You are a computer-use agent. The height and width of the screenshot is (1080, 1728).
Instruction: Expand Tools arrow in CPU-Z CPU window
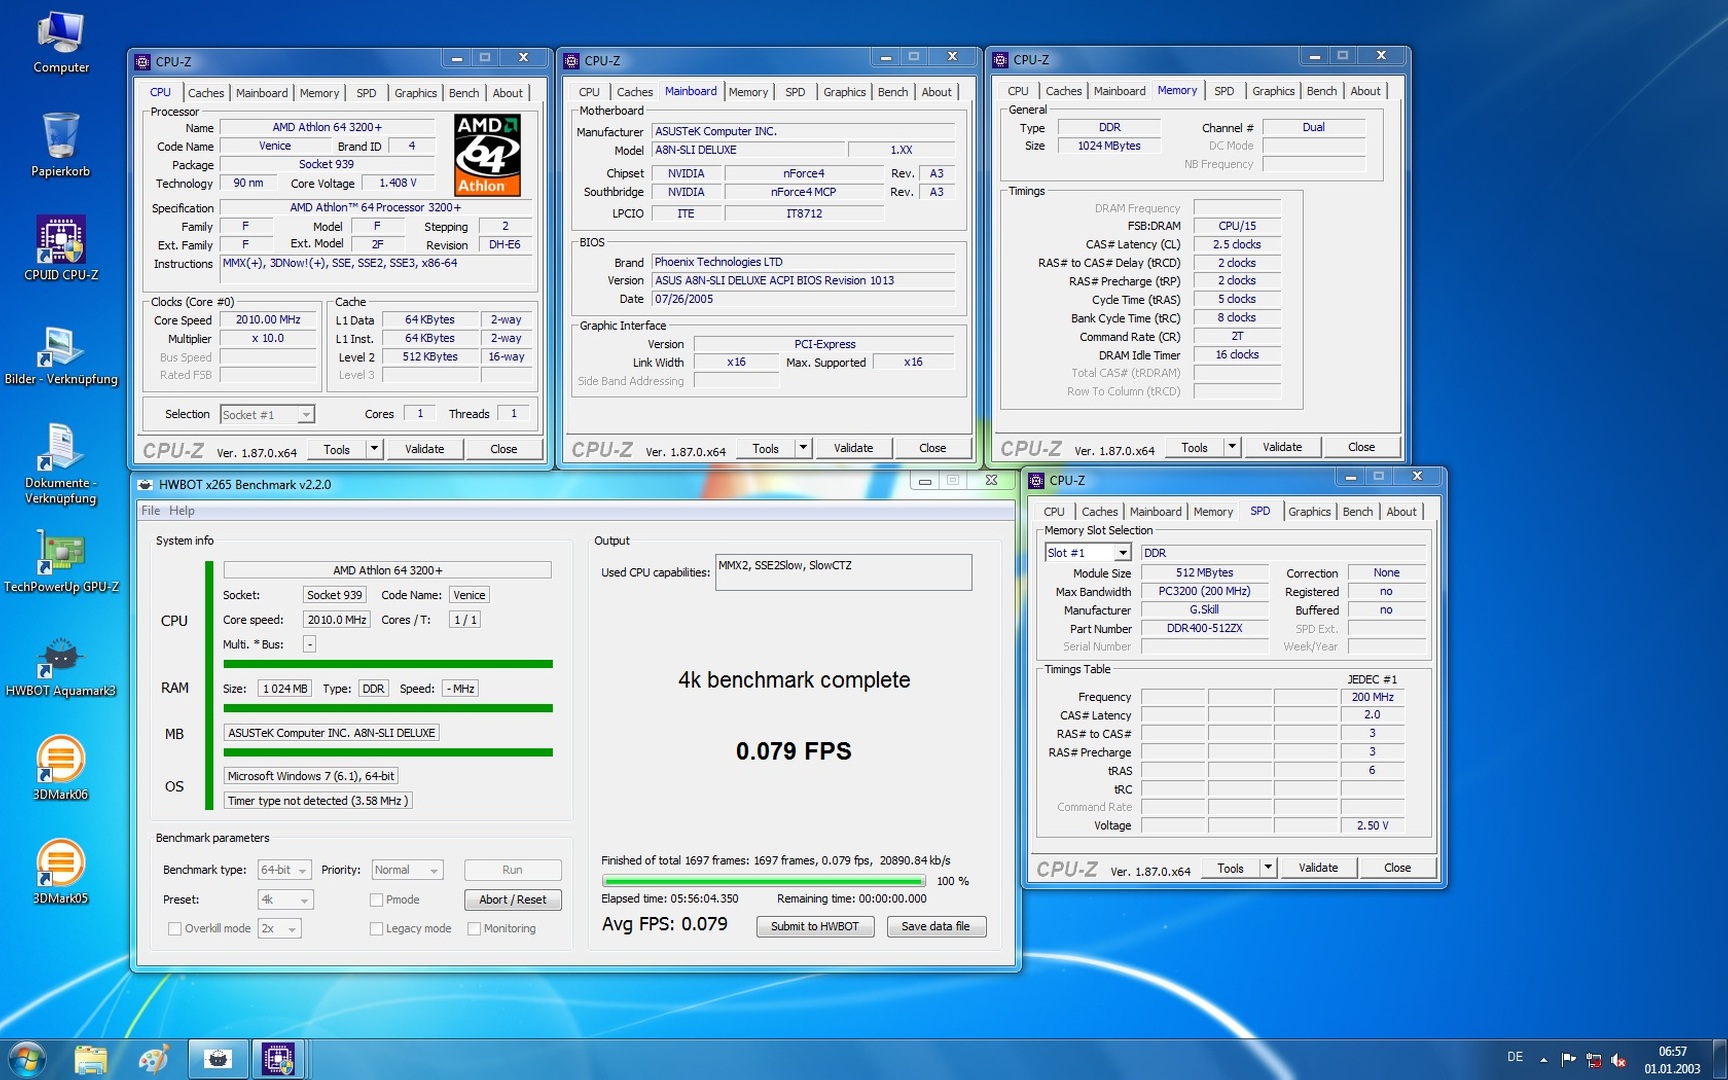[x=374, y=449]
